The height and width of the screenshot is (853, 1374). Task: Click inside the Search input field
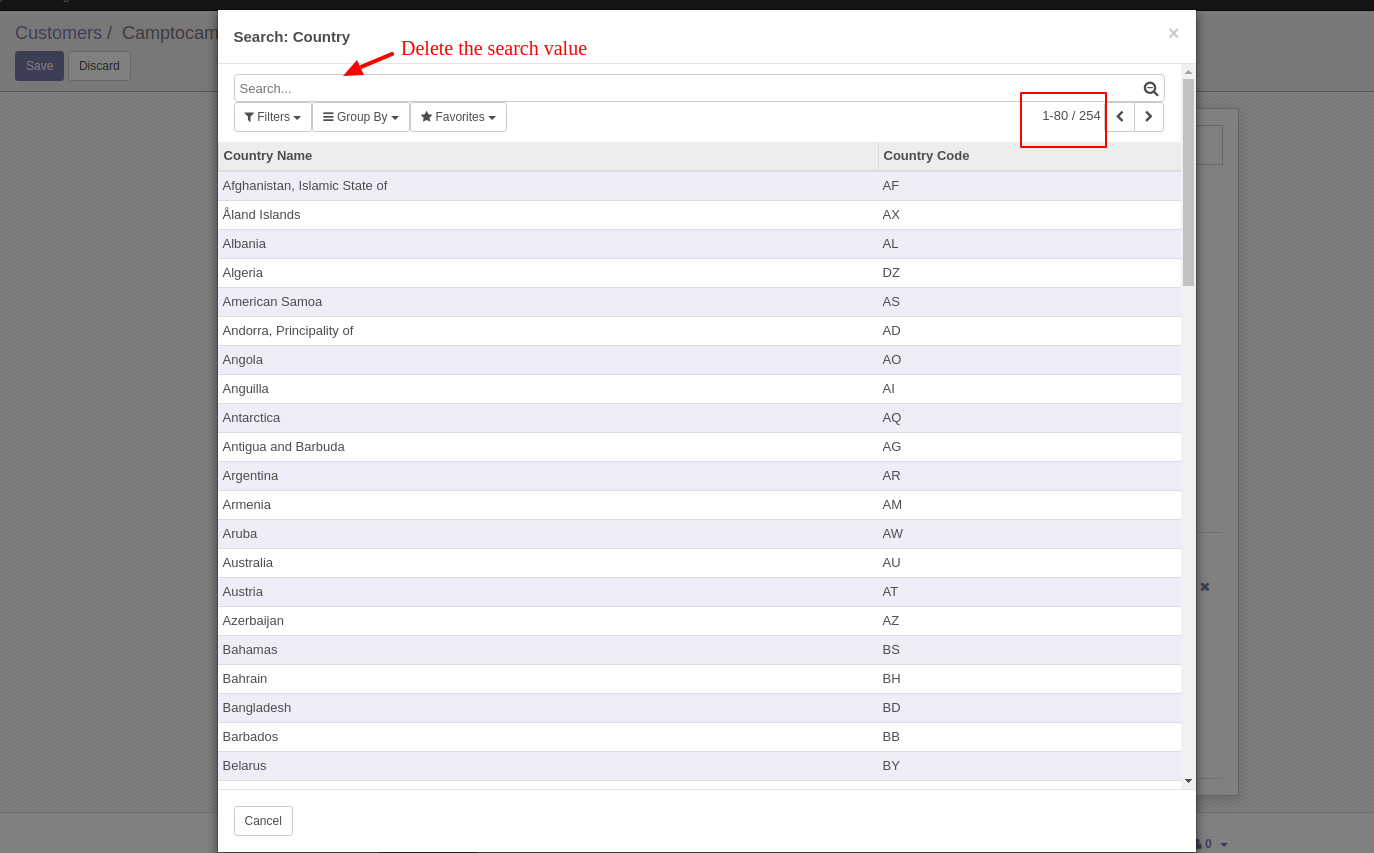(600, 88)
